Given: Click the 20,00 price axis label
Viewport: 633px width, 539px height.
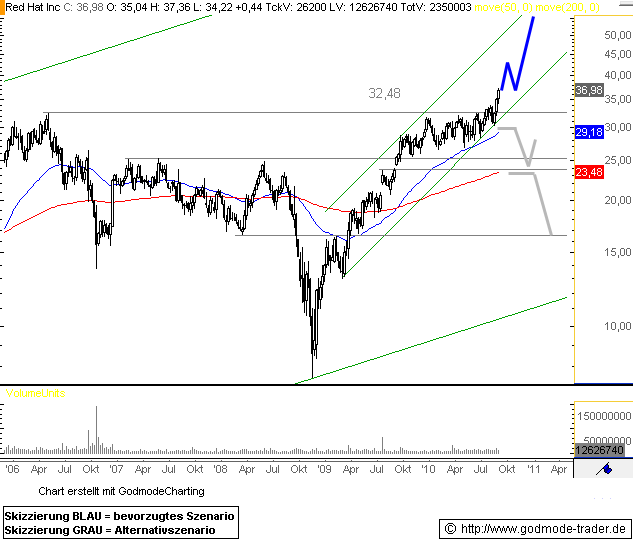Looking at the screenshot, I should coord(617,200).
